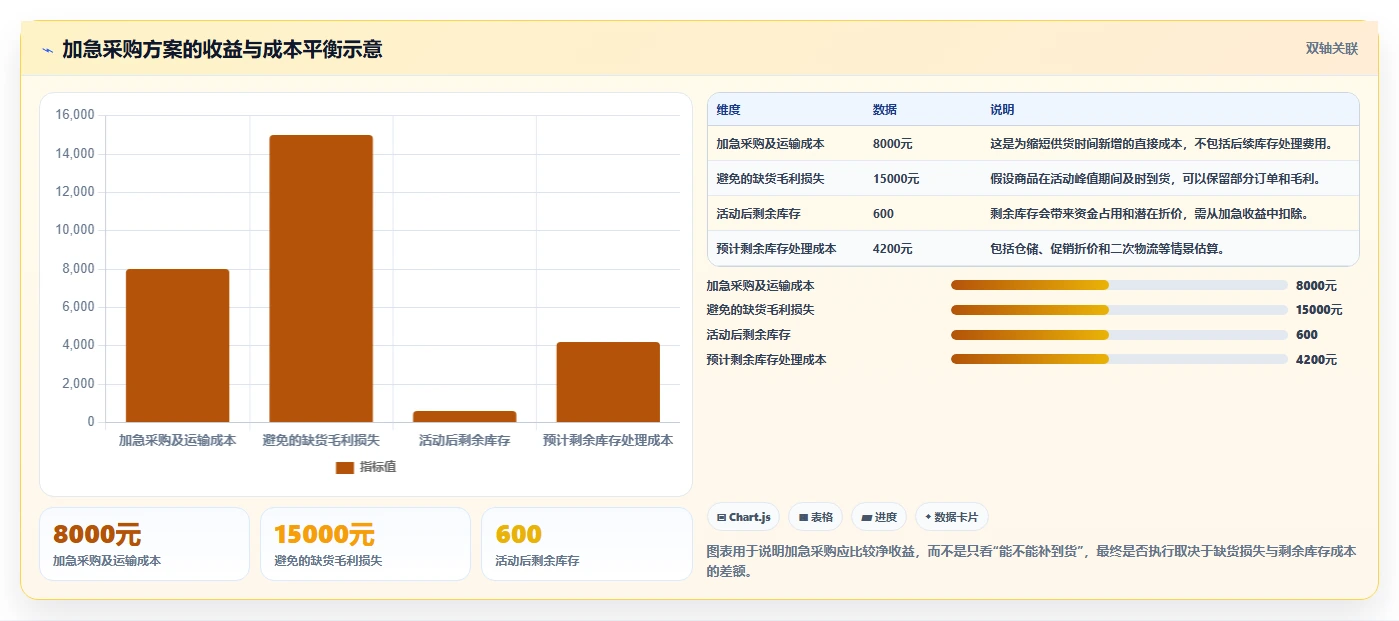Select the 表格 tag chip
This screenshot has height=621, width=1399.
coord(815,517)
